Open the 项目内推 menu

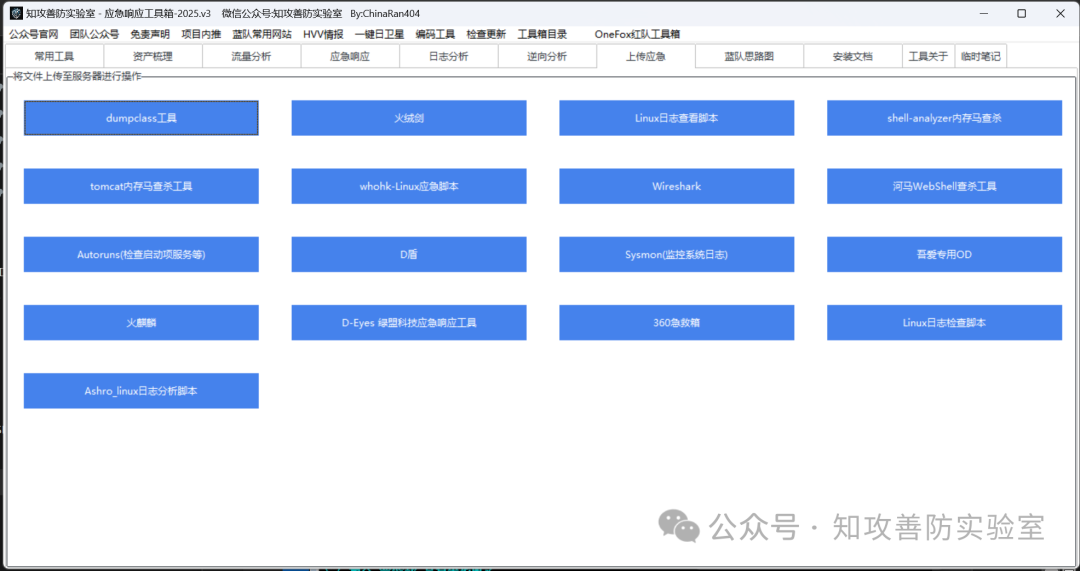201,34
